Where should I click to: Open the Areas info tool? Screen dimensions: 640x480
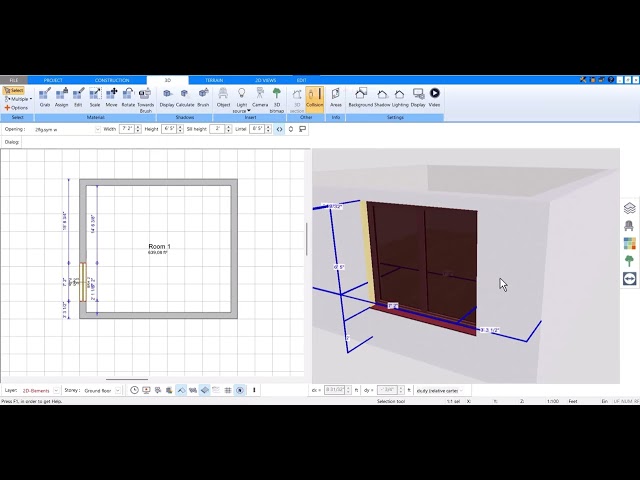pyautogui.click(x=336, y=98)
